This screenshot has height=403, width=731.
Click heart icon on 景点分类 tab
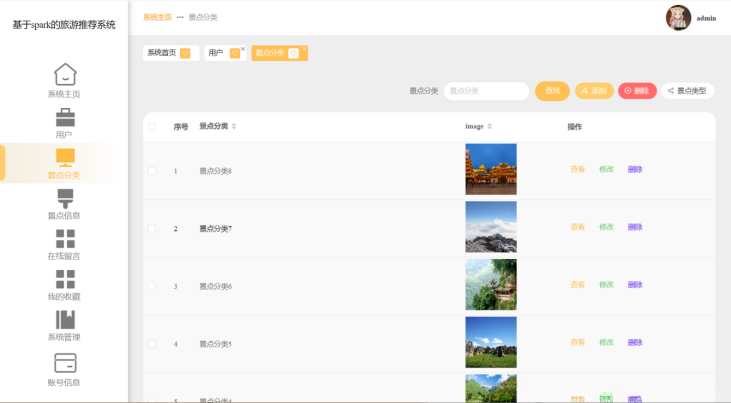pyautogui.click(x=293, y=53)
